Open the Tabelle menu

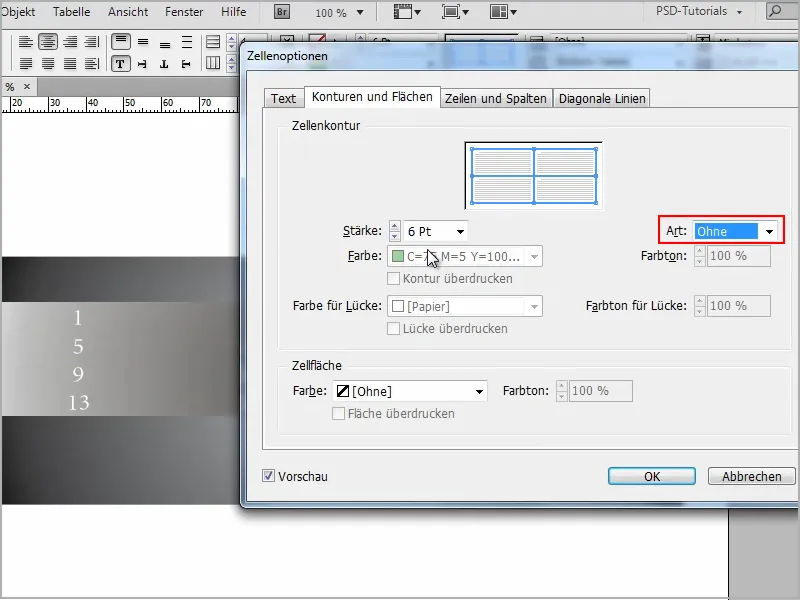[x=71, y=12]
